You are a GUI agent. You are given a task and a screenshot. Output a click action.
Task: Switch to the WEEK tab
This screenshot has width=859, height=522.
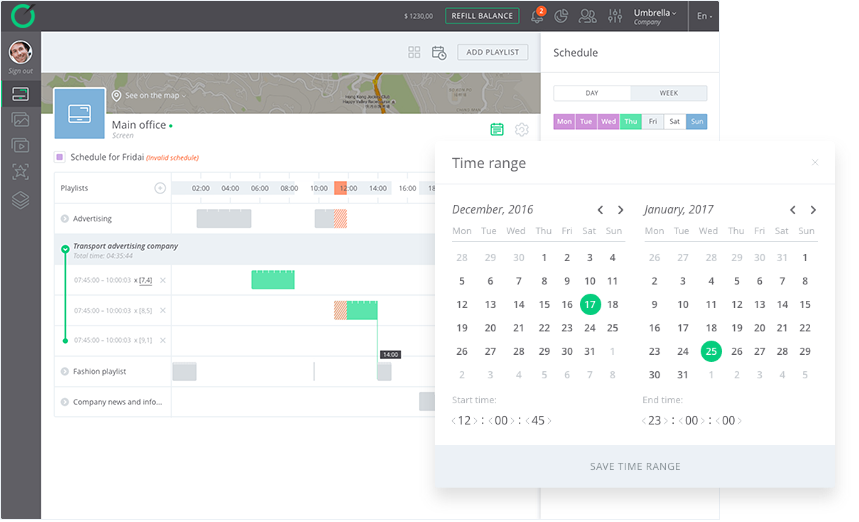668,93
